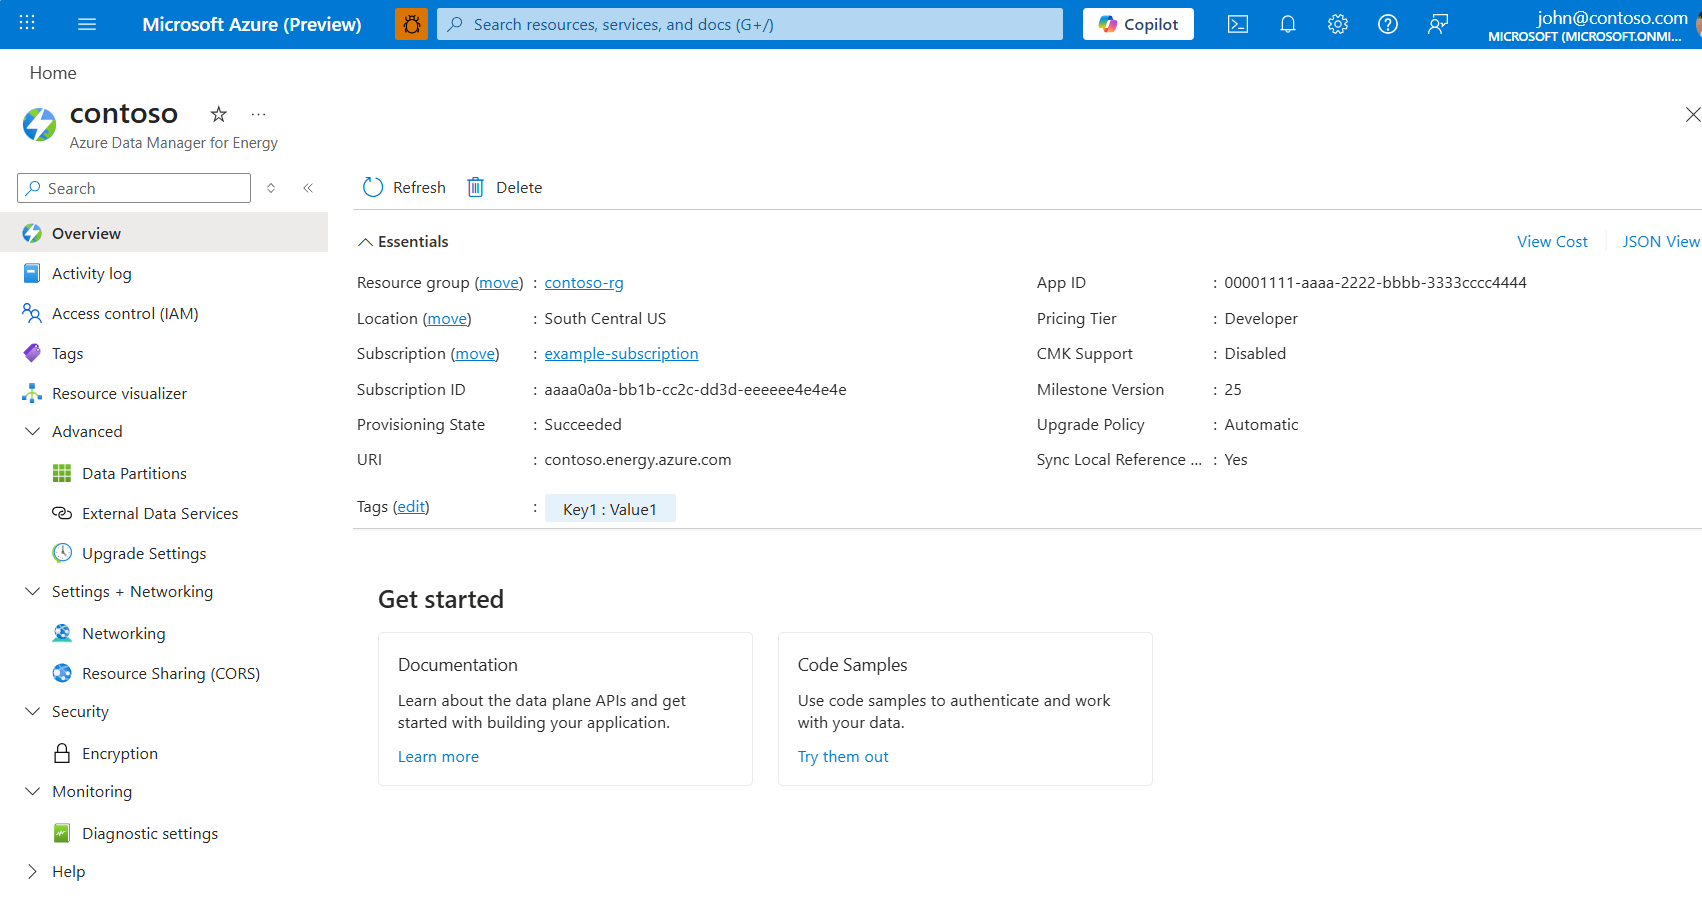Open the notifications bell
Image resolution: width=1702 pixels, height=904 pixels.
pyautogui.click(x=1288, y=24)
